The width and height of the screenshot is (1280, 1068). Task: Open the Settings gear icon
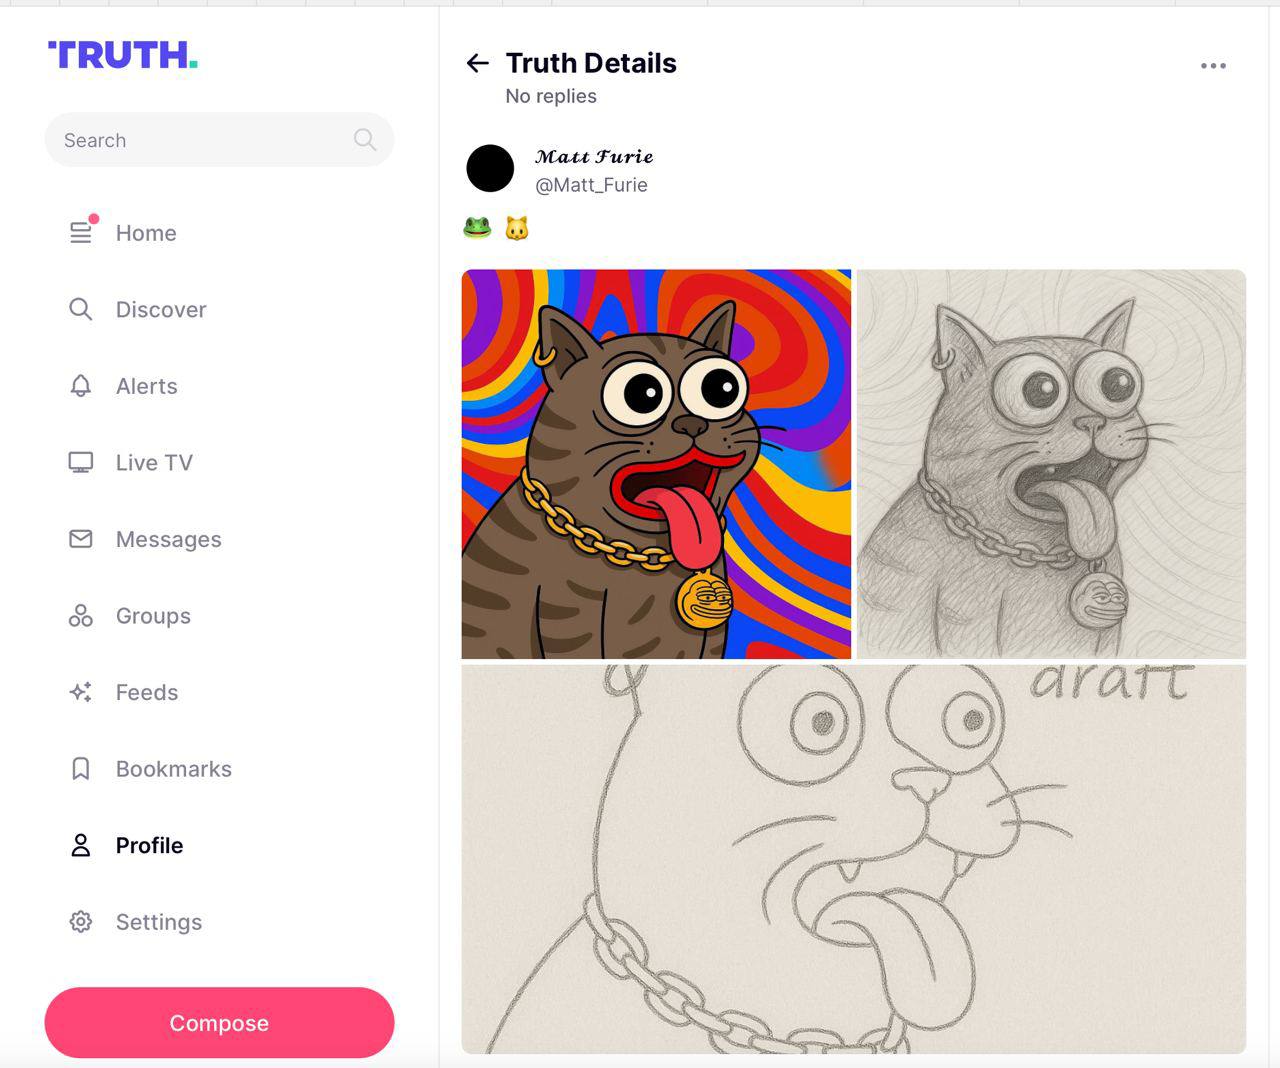pyautogui.click(x=81, y=921)
